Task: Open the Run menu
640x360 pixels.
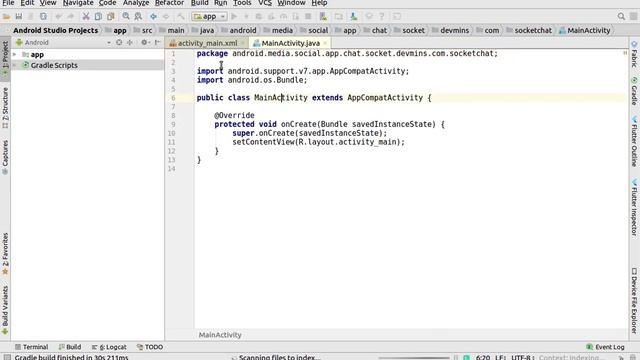Action: click(221, 3)
